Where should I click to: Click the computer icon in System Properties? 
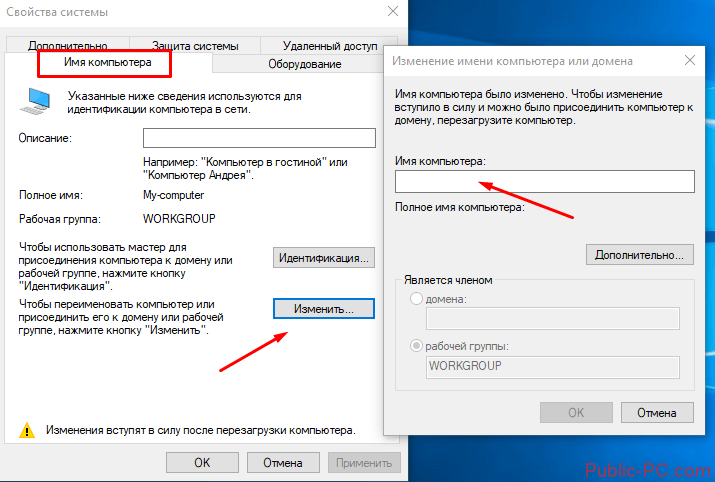(35, 101)
